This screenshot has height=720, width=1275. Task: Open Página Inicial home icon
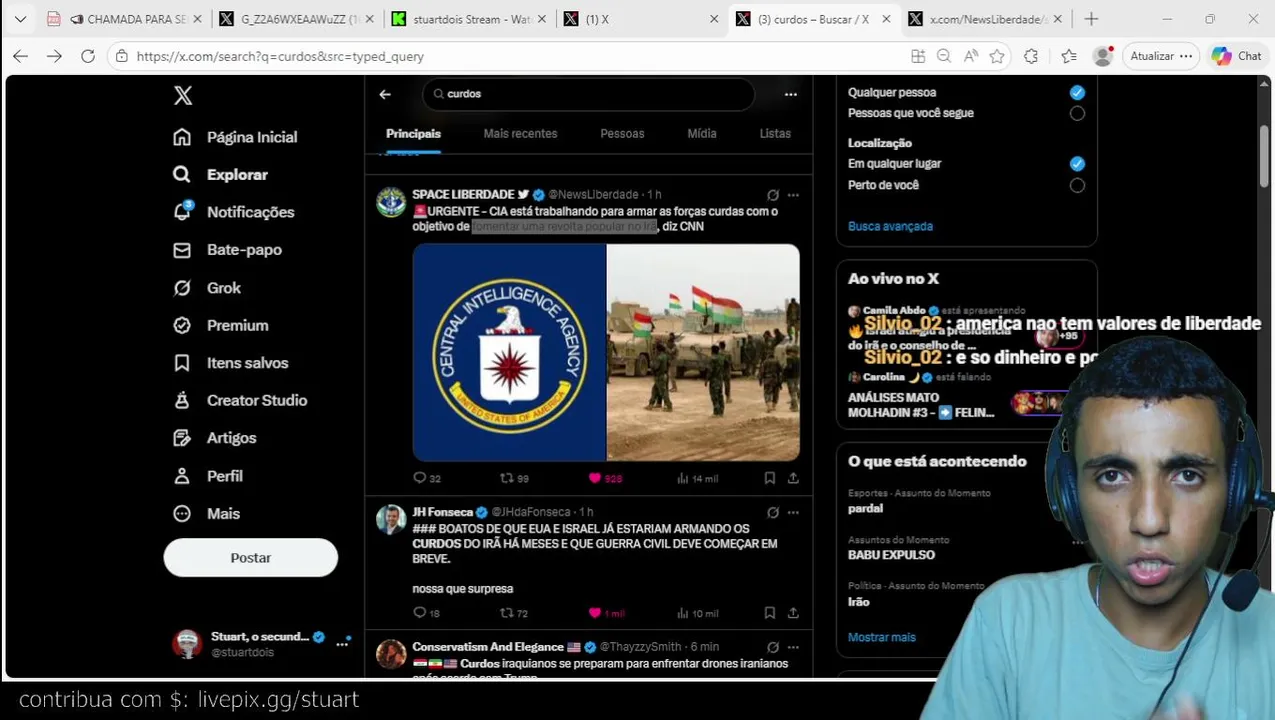coord(181,137)
